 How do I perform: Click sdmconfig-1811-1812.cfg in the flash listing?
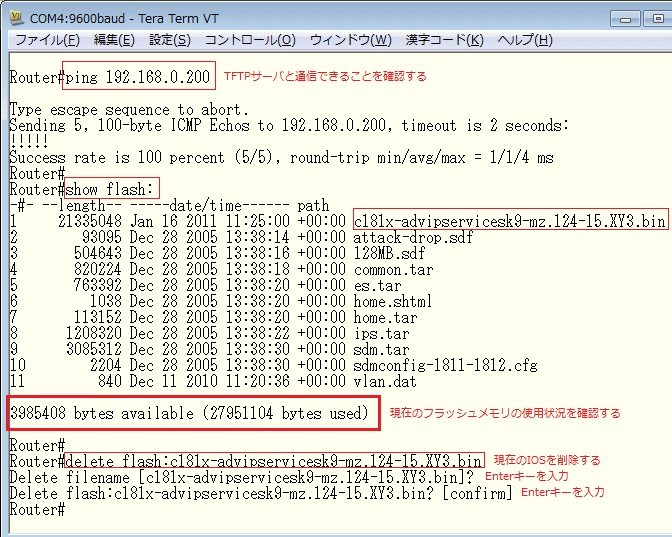[445, 365]
